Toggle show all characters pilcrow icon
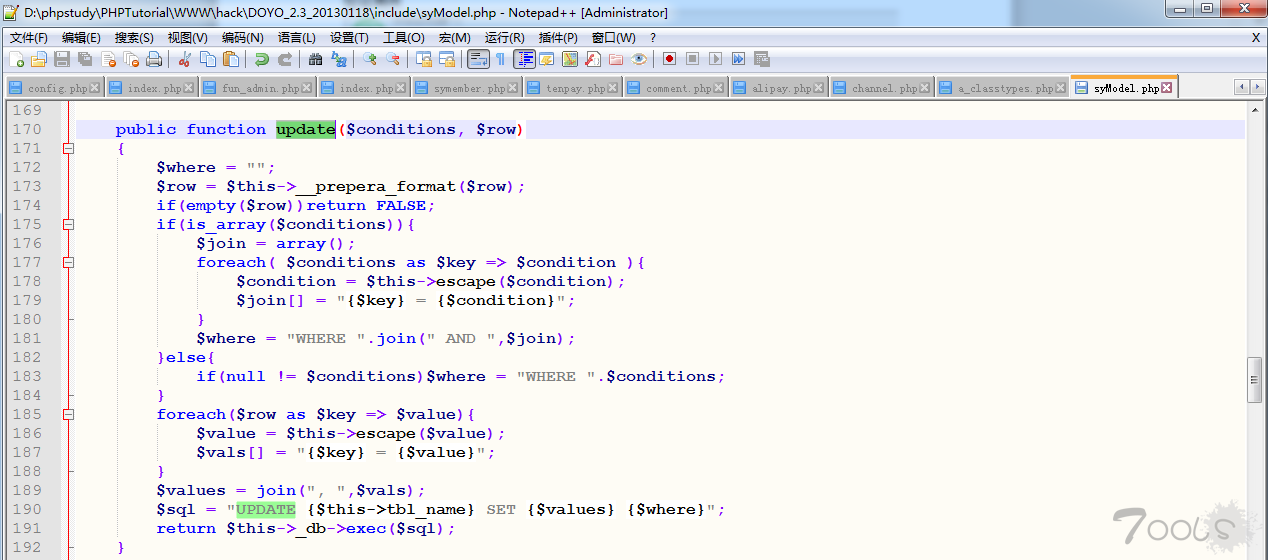1268x560 pixels. pyautogui.click(x=501, y=59)
